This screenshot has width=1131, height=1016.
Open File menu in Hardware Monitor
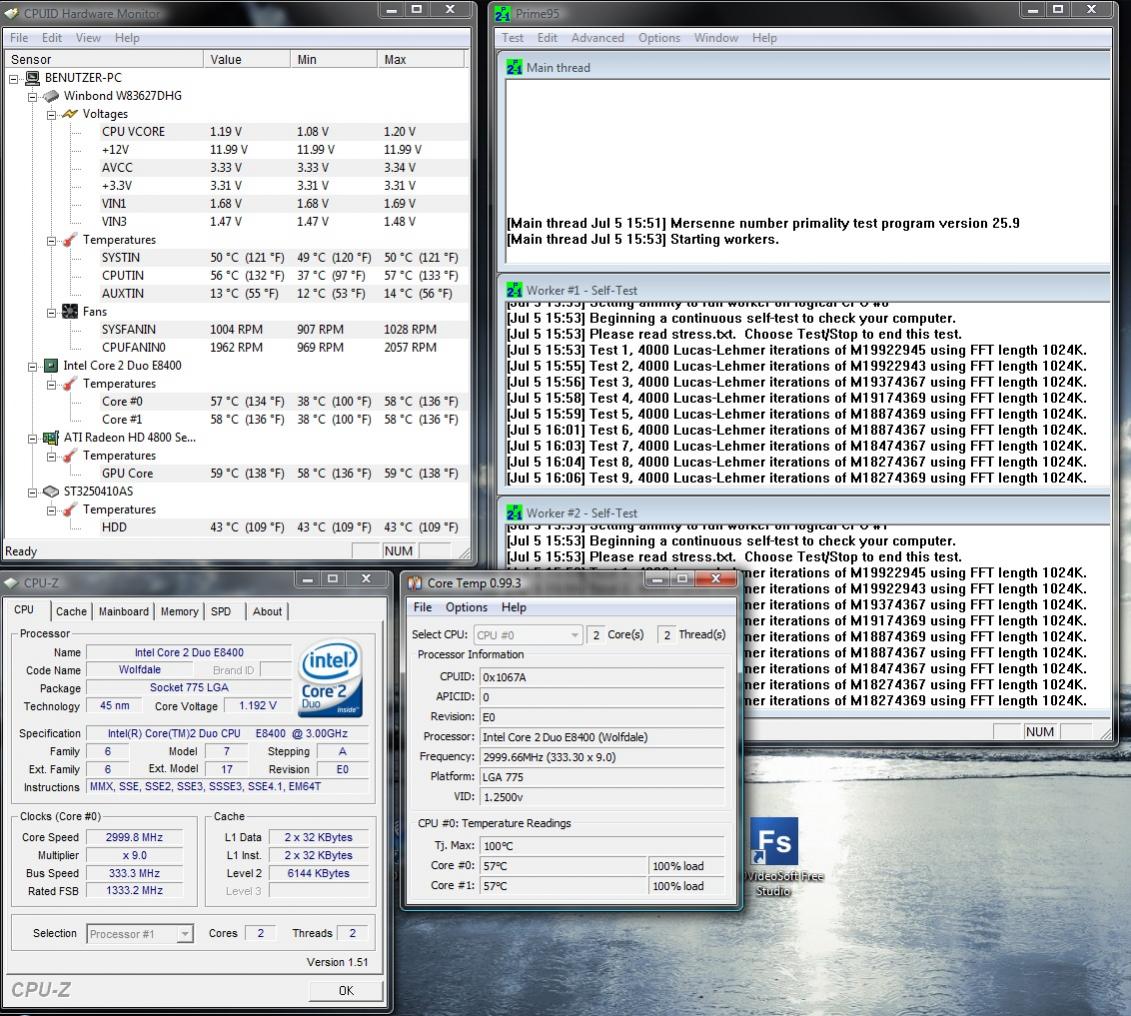19,38
